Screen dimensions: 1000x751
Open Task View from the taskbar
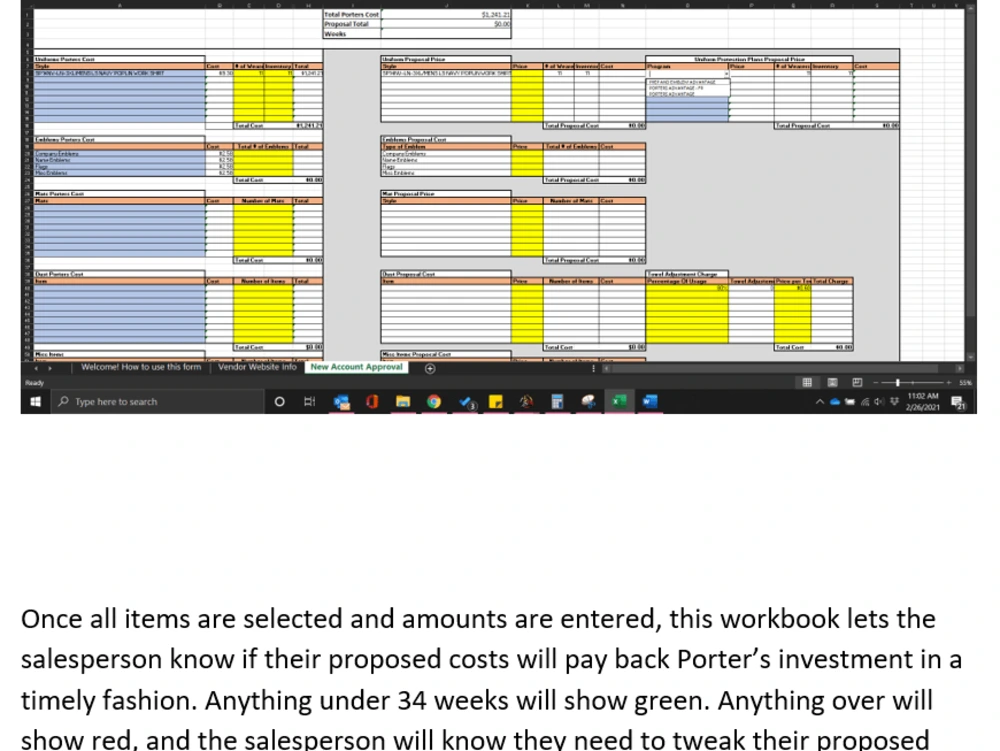pyautogui.click(x=309, y=402)
